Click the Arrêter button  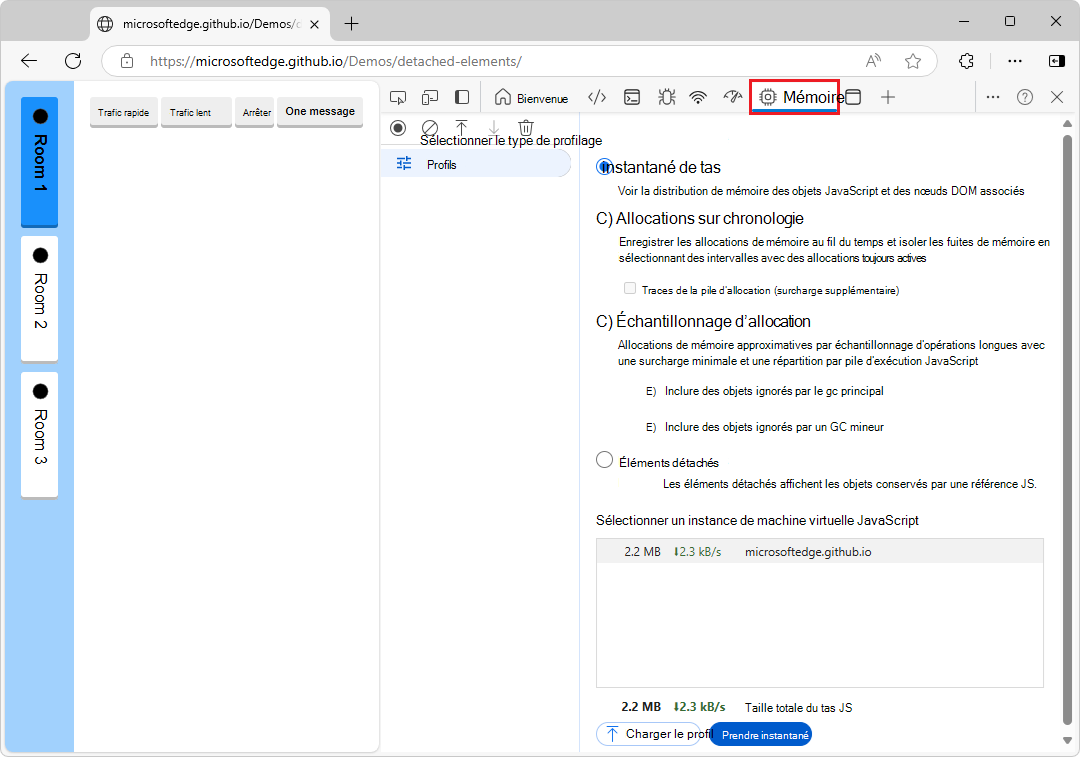tap(254, 112)
